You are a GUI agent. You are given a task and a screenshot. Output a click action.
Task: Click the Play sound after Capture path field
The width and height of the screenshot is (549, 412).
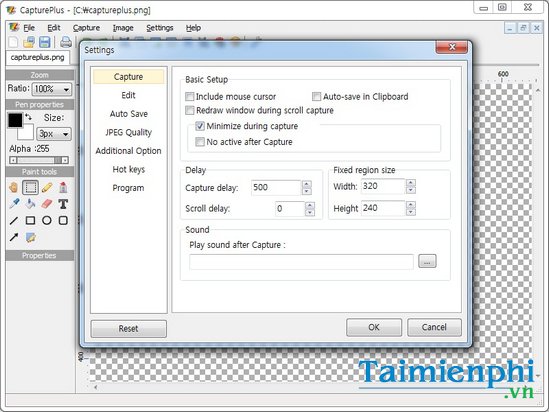301,262
